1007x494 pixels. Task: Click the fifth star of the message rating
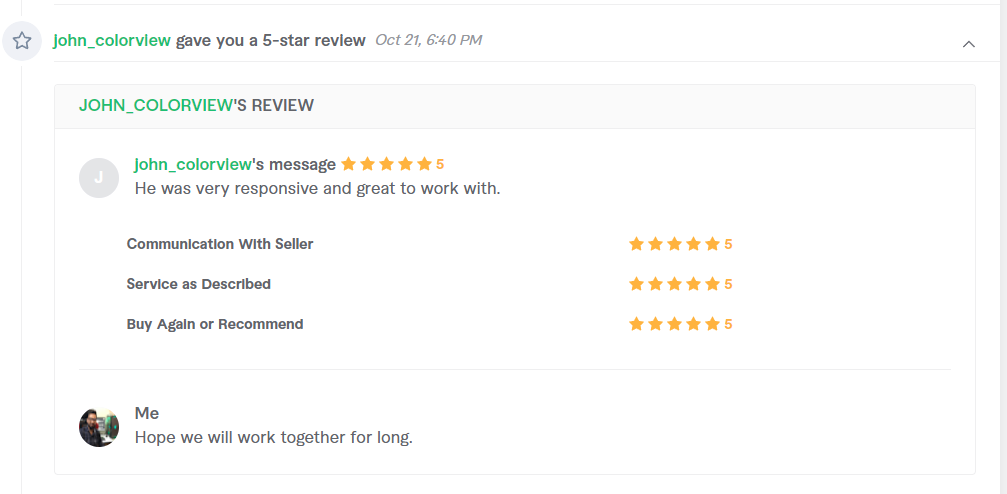[424, 164]
